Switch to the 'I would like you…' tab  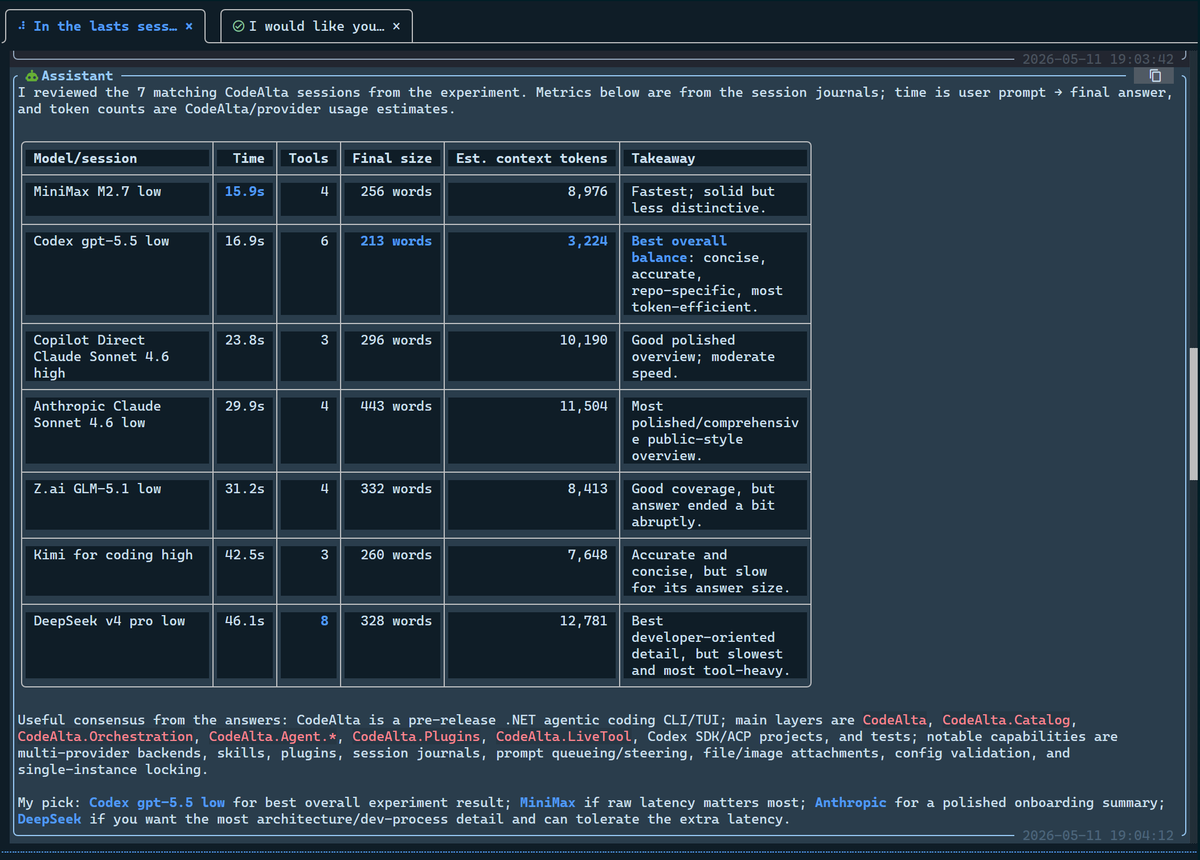[x=316, y=26]
